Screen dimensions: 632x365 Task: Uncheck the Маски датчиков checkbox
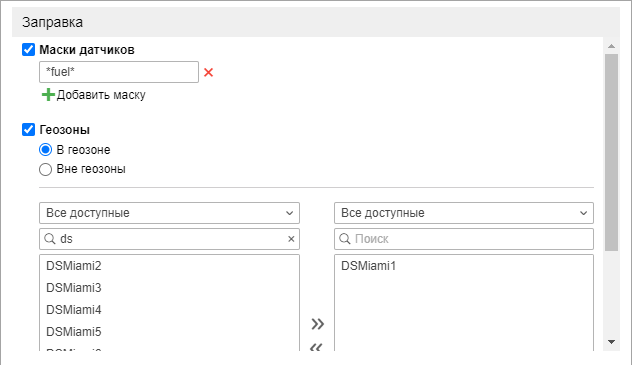coord(28,50)
